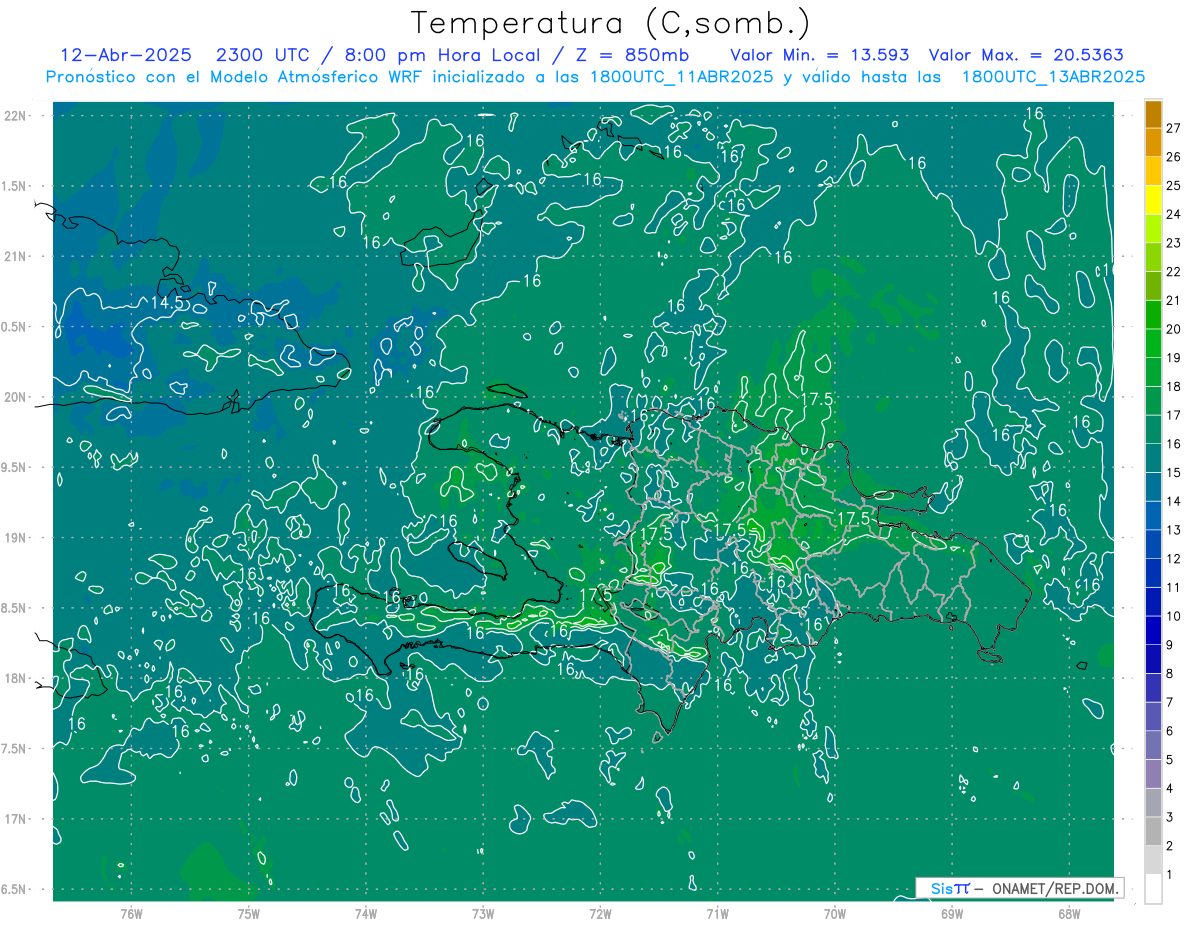The image size is (1200, 927).
Task: Select the date text '12-Abr-2025'
Action: 128,55
